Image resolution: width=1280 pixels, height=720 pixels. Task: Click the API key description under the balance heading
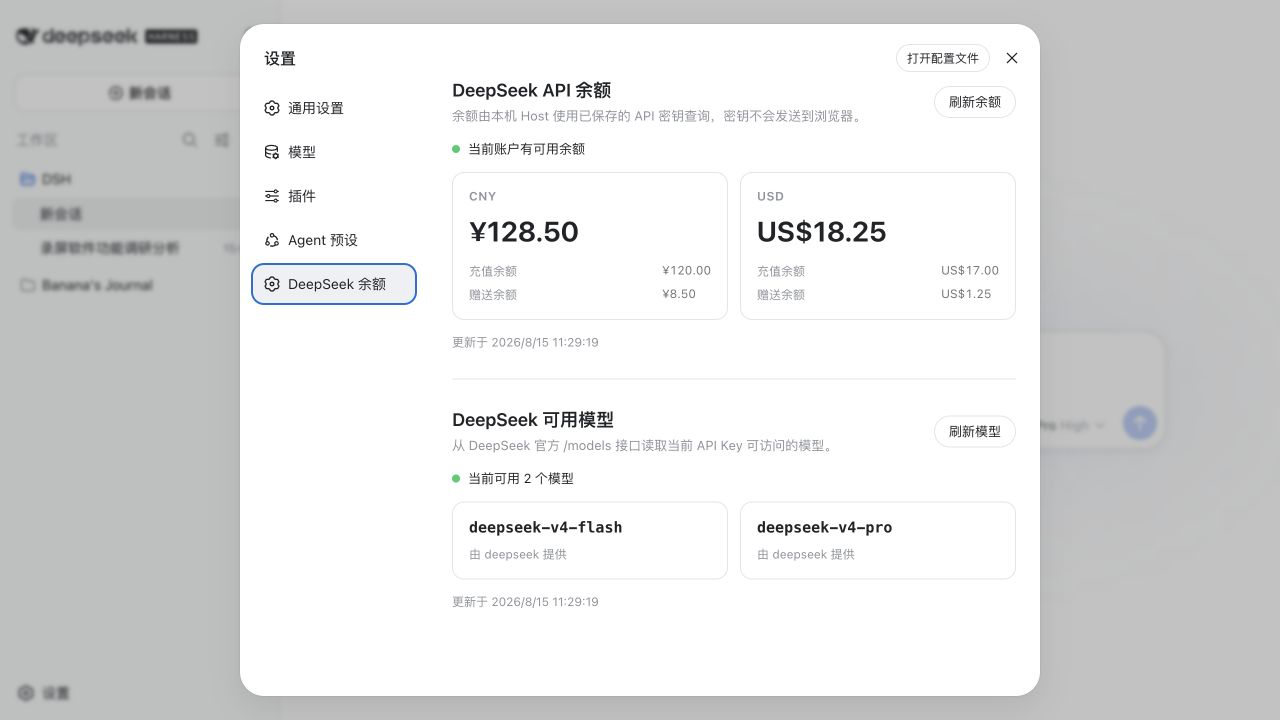(659, 116)
